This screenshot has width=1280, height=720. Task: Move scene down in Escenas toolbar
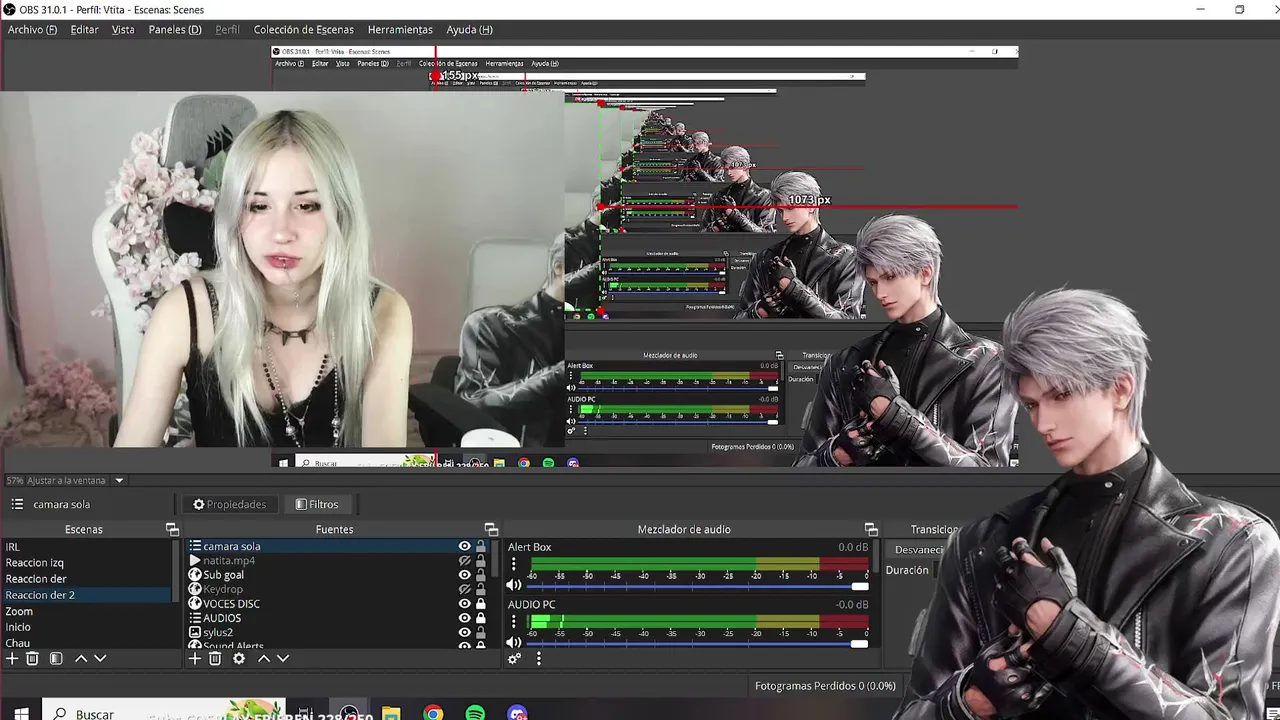pos(100,659)
